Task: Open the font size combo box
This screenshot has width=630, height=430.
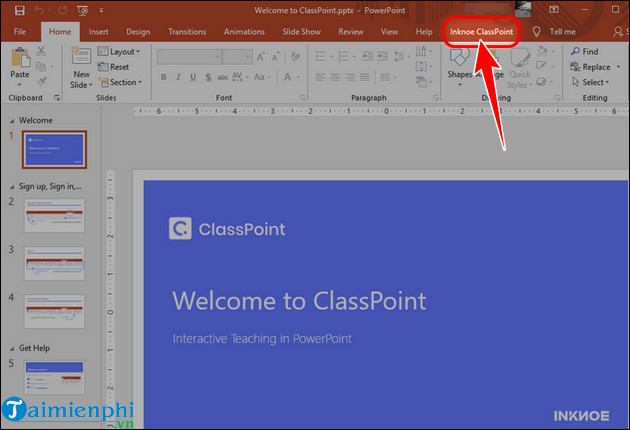Action: (x=237, y=57)
